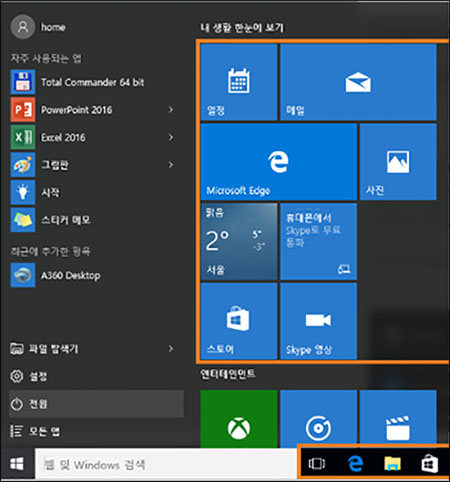
Task: Click the 전원 power entry
Action: click(x=96, y=404)
